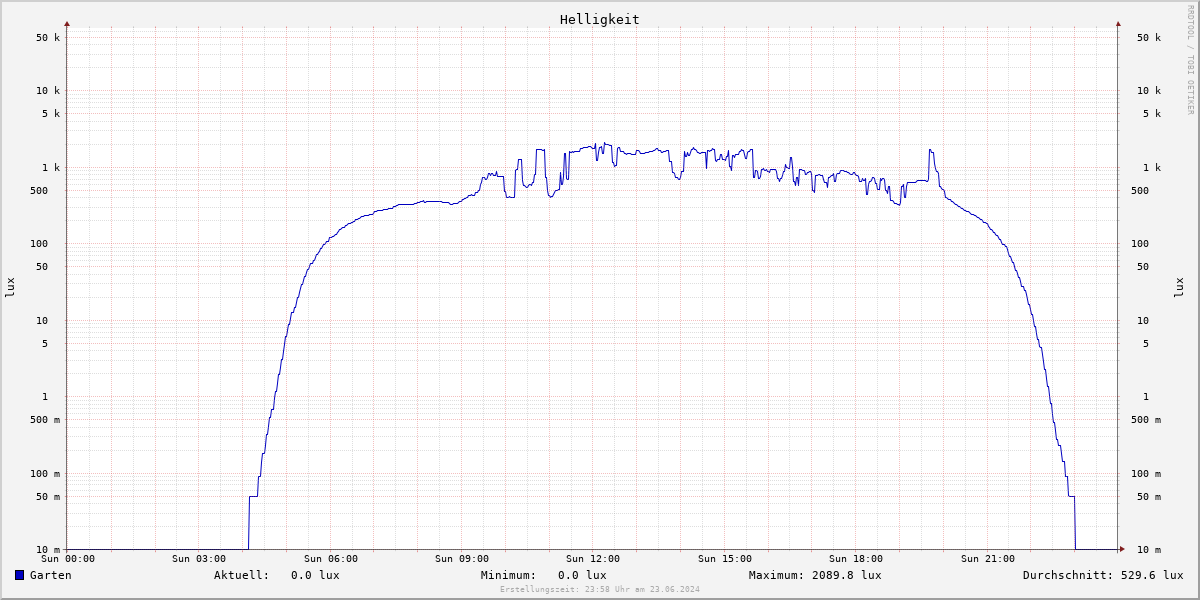Click the Sun 06:00 time axis label
The width and height of the screenshot is (1200, 600).
pos(331,559)
